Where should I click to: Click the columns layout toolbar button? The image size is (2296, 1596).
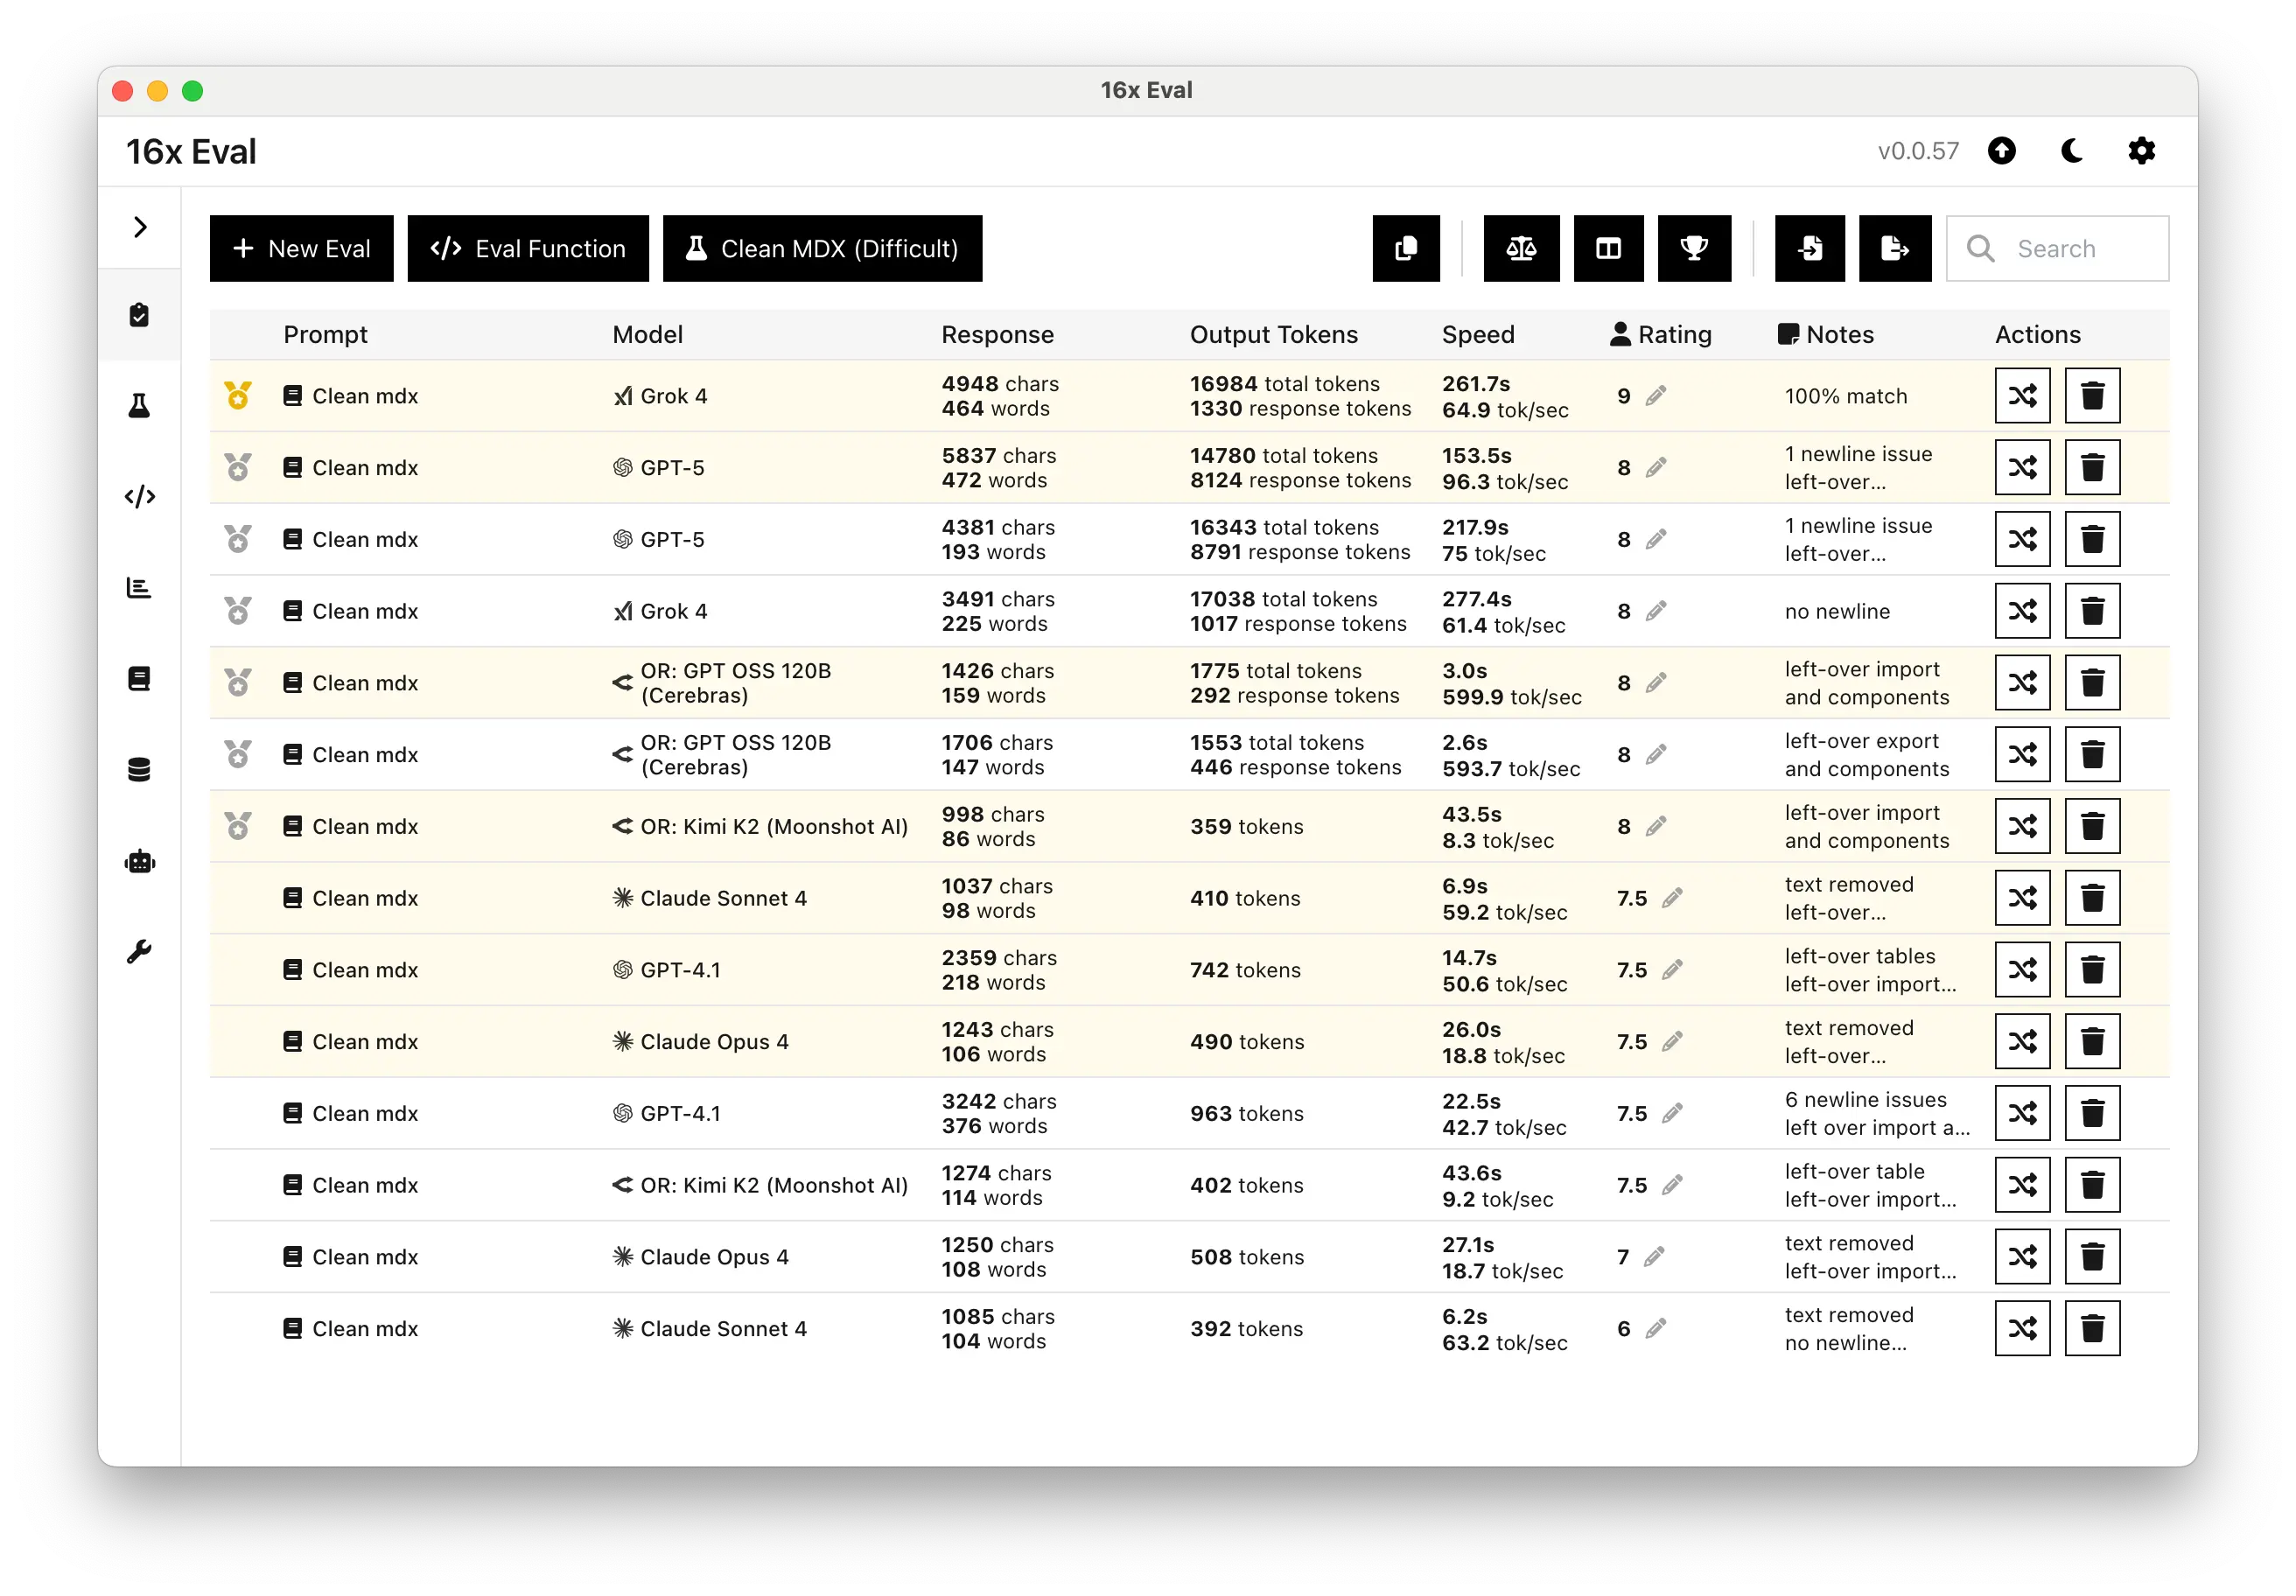click(x=1608, y=248)
